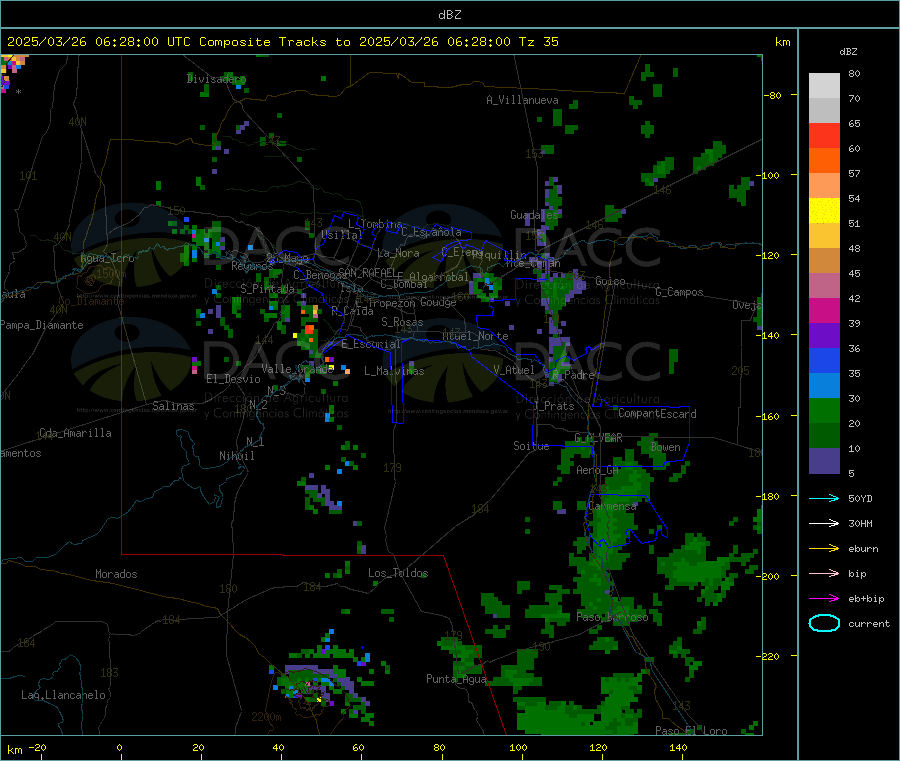The image size is (900, 761).
Task: Click the 'Los_Toldos' map label
Action: tap(398, 573)
